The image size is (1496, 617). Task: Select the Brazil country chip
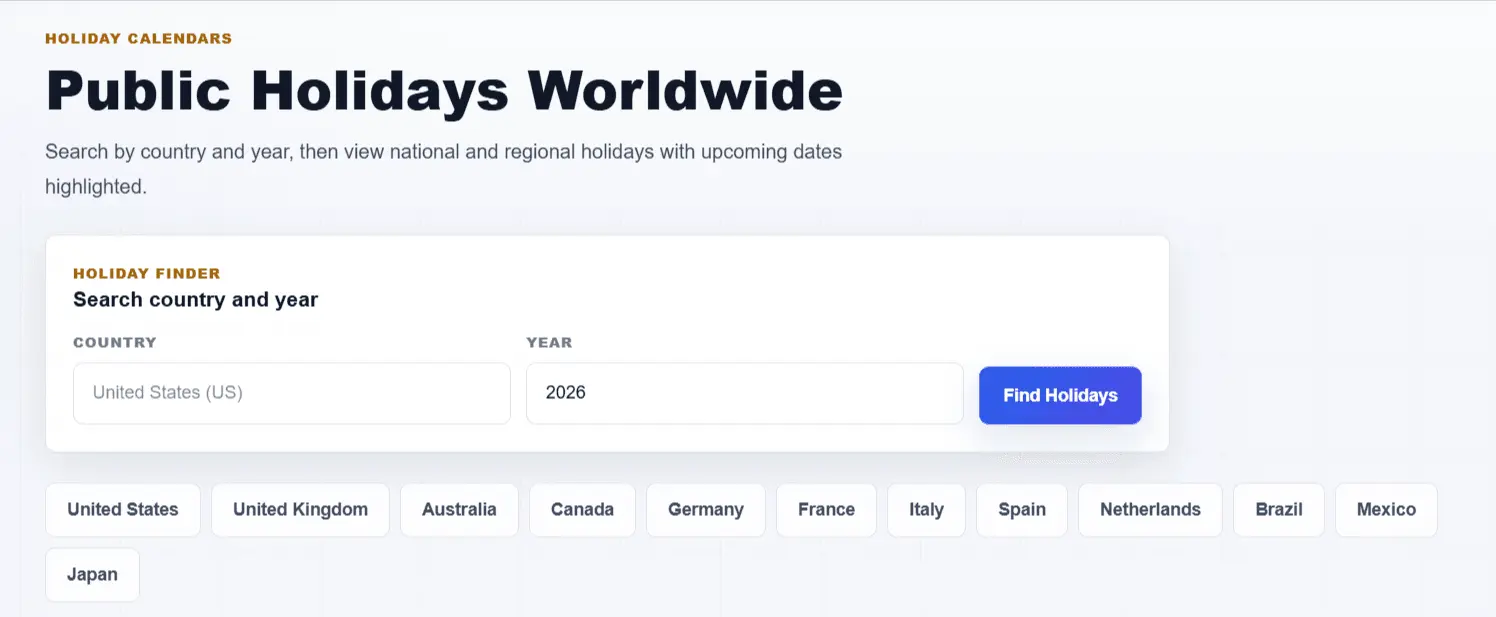click(x=1279, y=510)
